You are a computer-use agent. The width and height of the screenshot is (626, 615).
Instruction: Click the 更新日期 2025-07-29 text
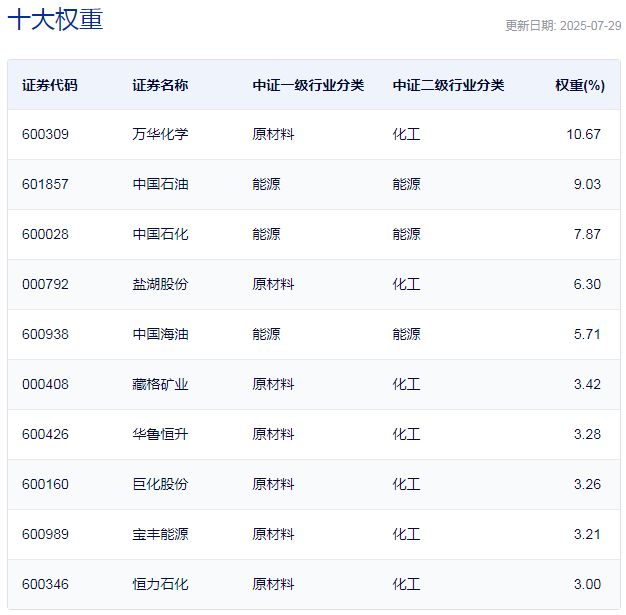pyautogui.click(x=562, y=26)
